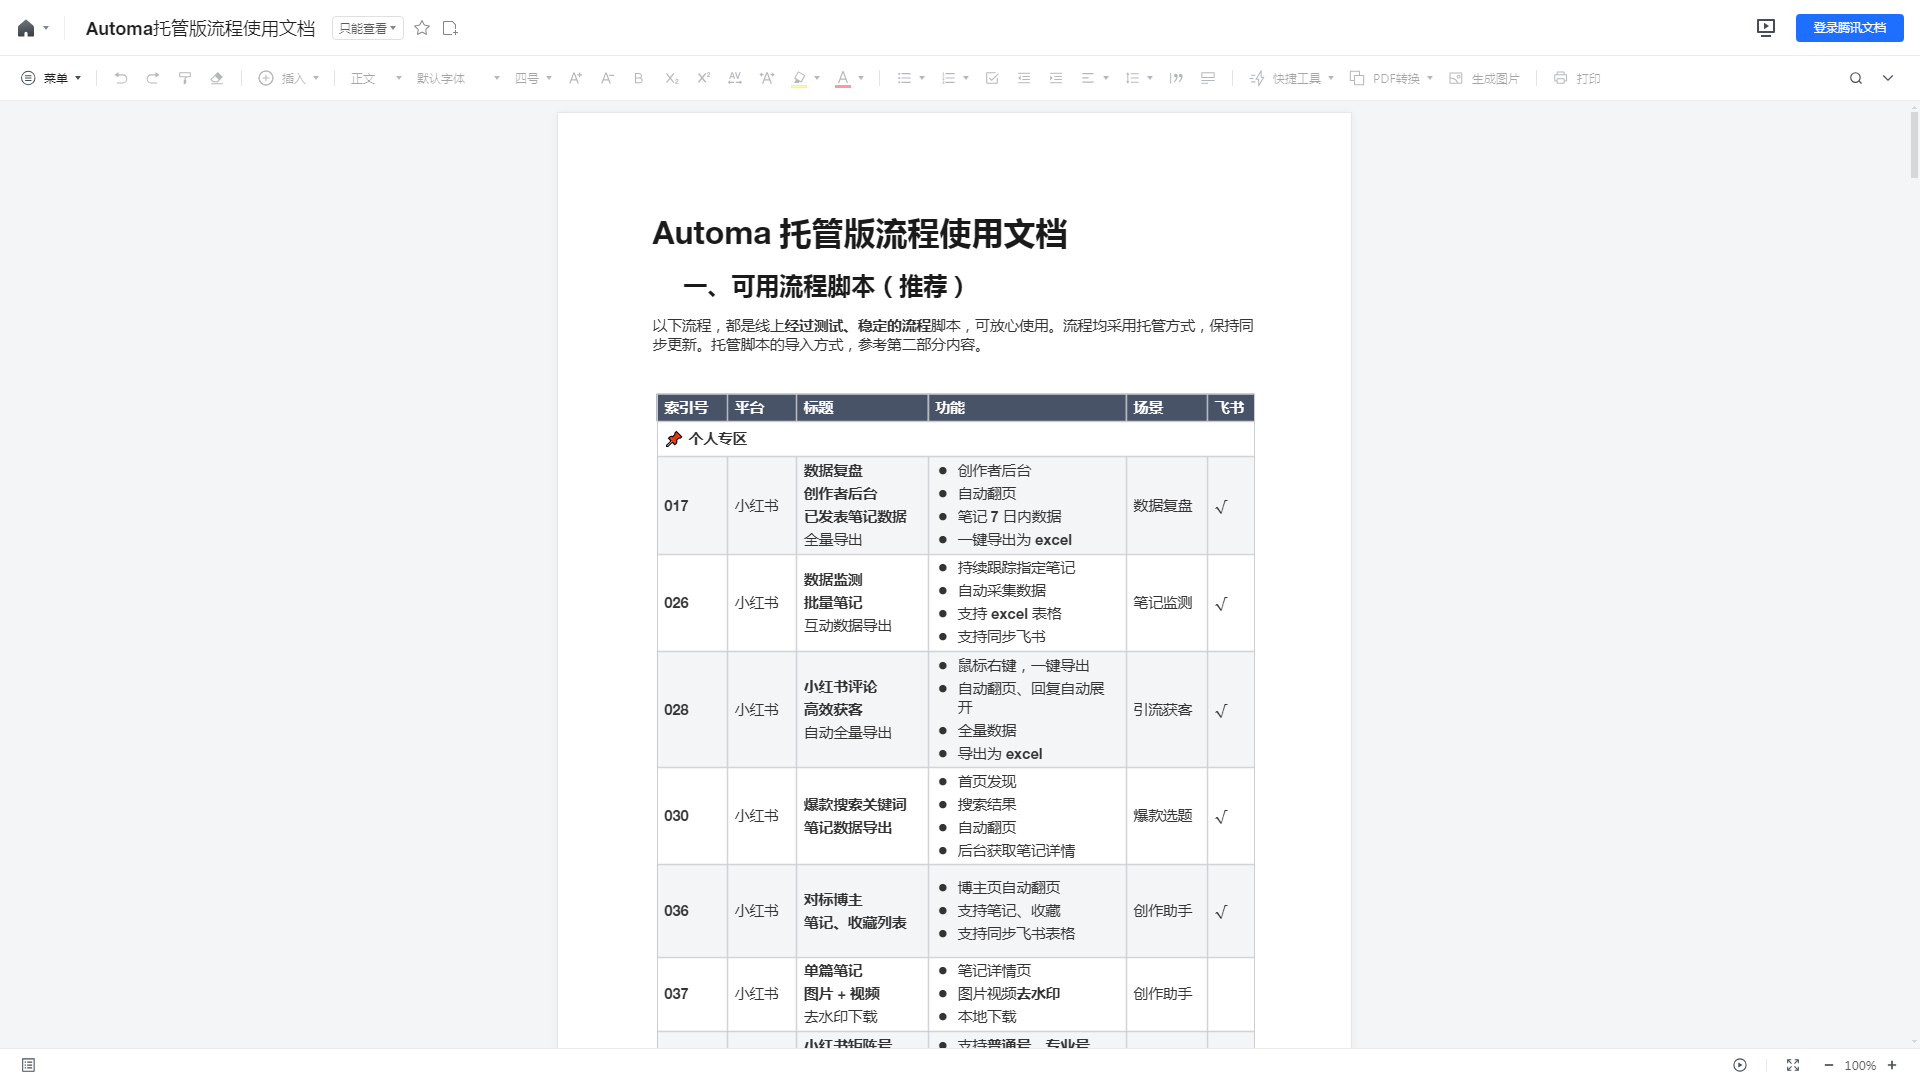Image resolution: width=1920 pixels, height=1080 pixels.
Task: Apply the yellow highlight color
Action: point(799,78)
